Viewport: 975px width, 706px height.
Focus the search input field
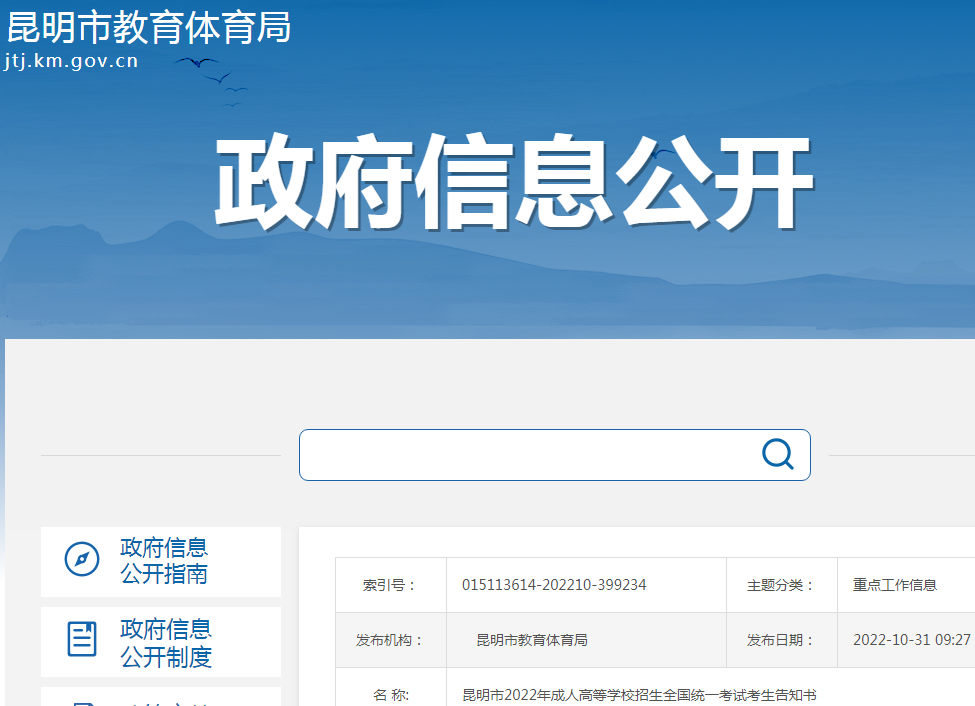point(555,455)
